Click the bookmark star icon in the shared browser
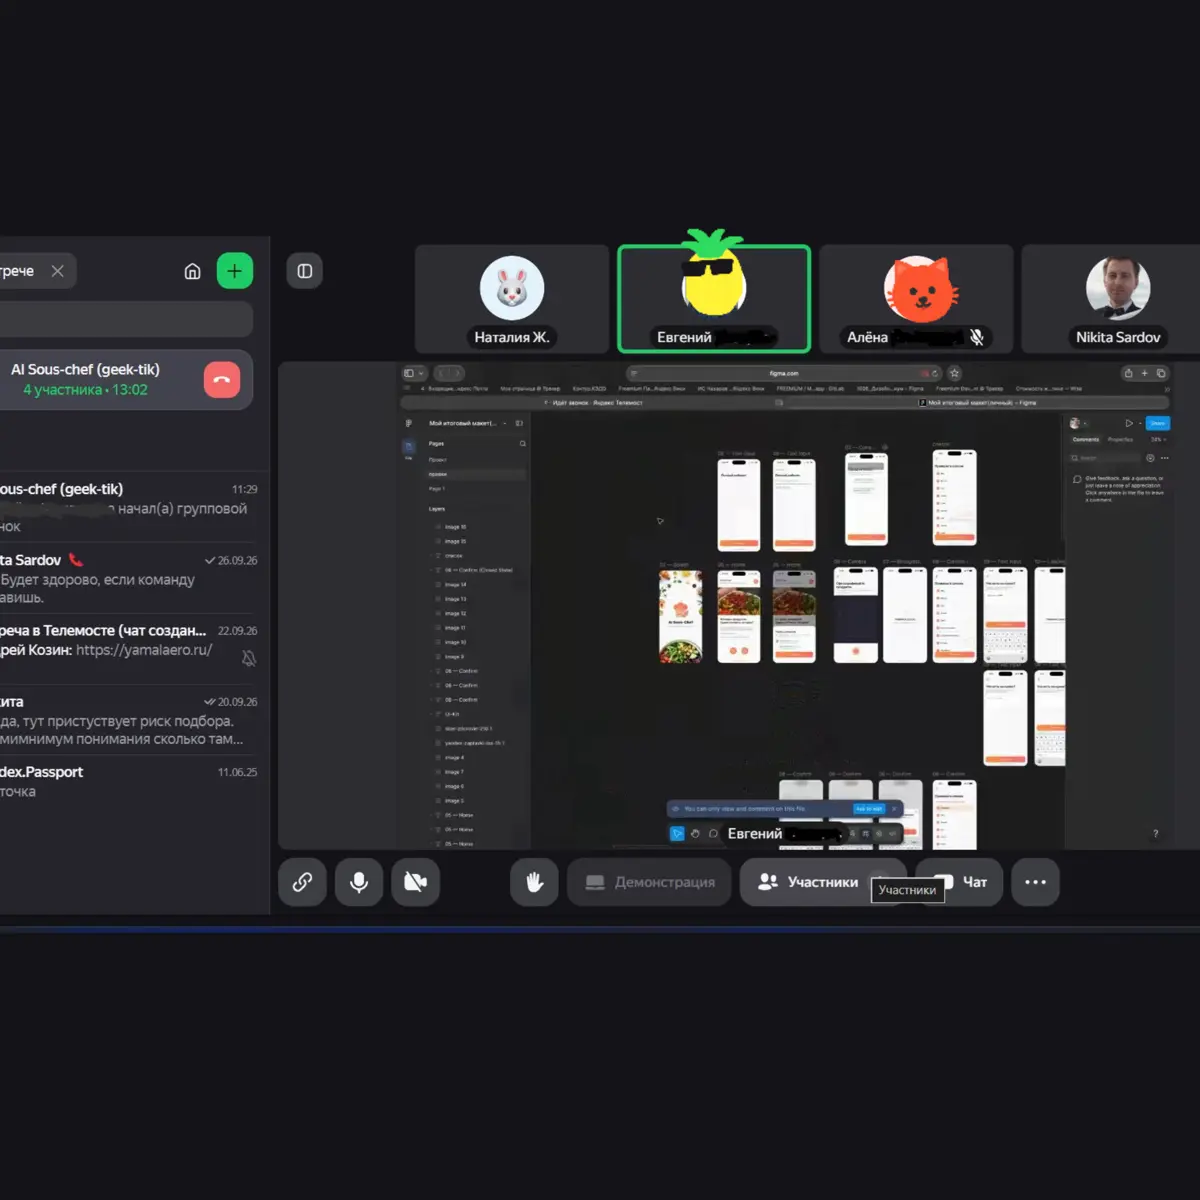The image size is (1200, 1200). coord(954,373)
